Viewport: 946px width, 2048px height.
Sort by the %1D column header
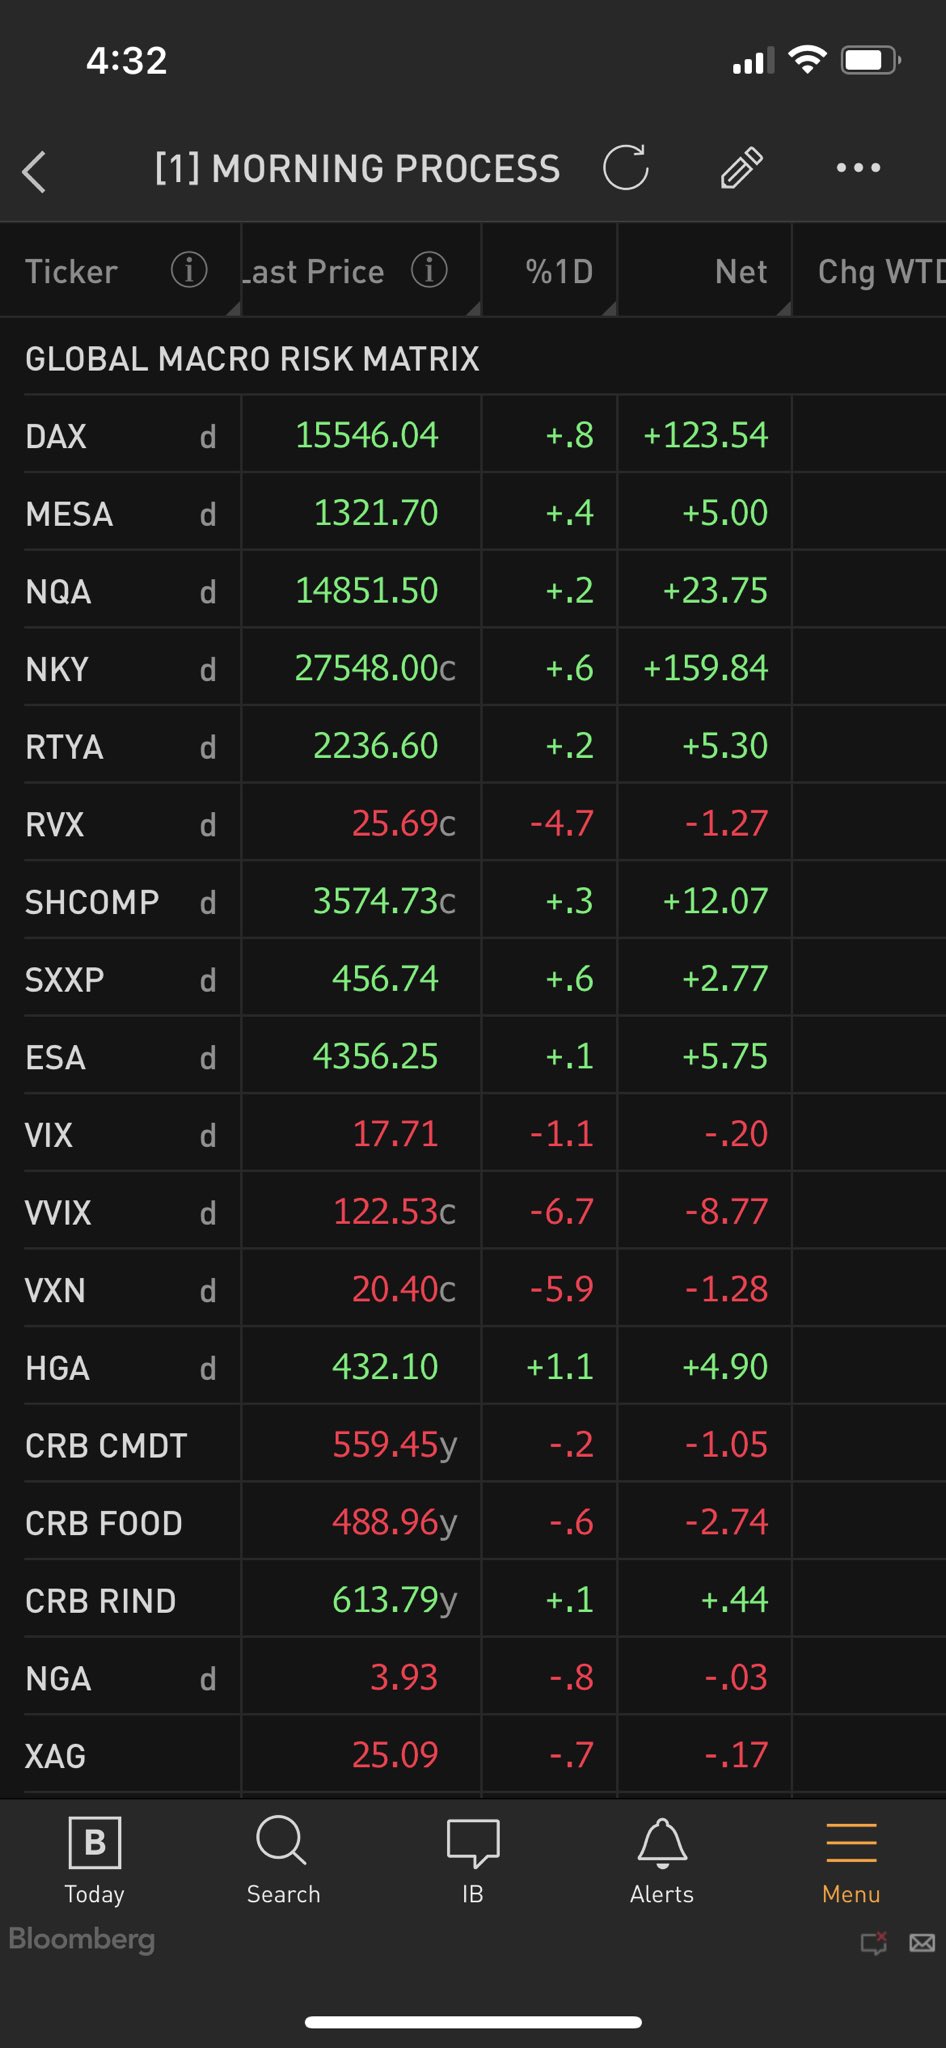(x=559, y=271)
